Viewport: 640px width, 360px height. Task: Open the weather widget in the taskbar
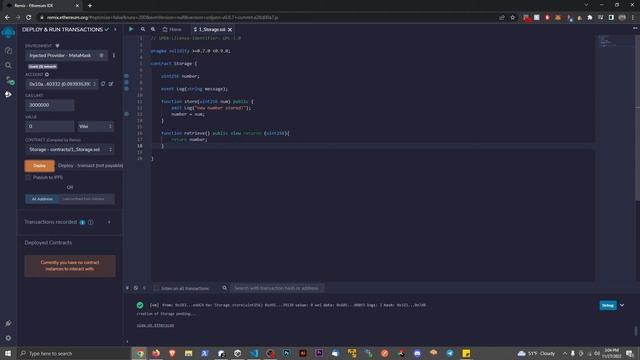click(536, 353)
